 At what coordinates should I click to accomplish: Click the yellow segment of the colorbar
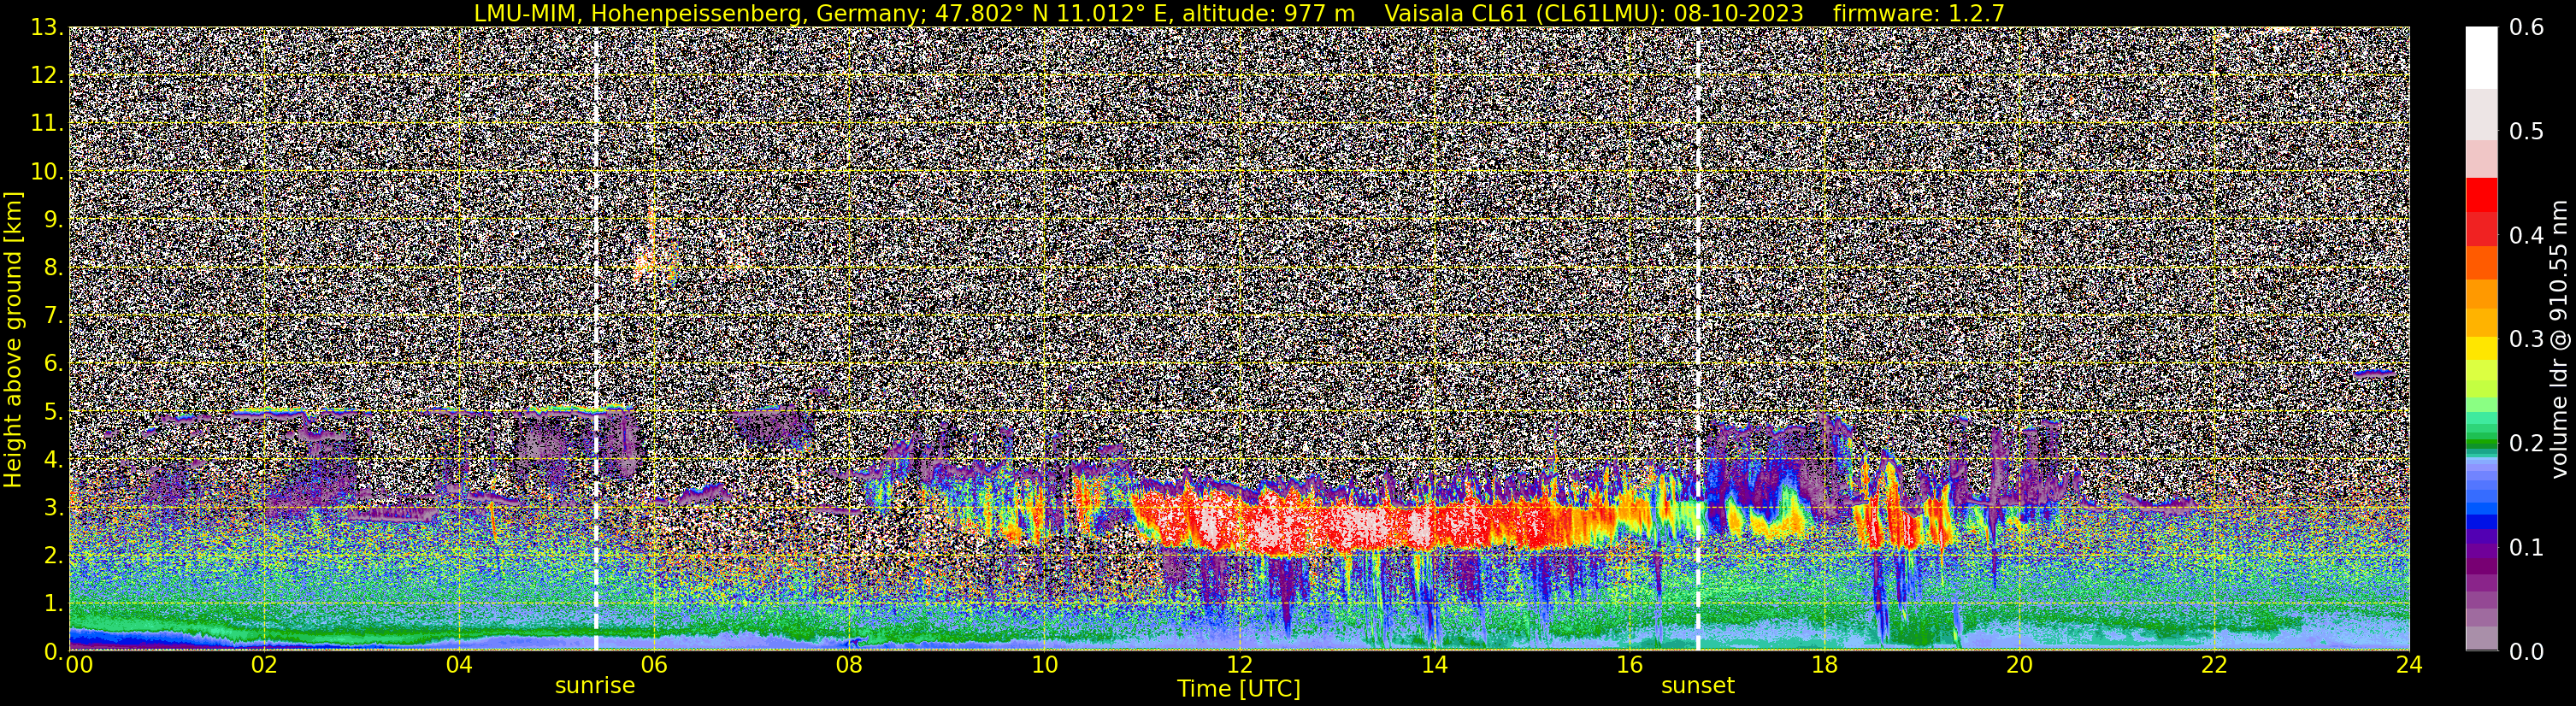coord(2481,350)
